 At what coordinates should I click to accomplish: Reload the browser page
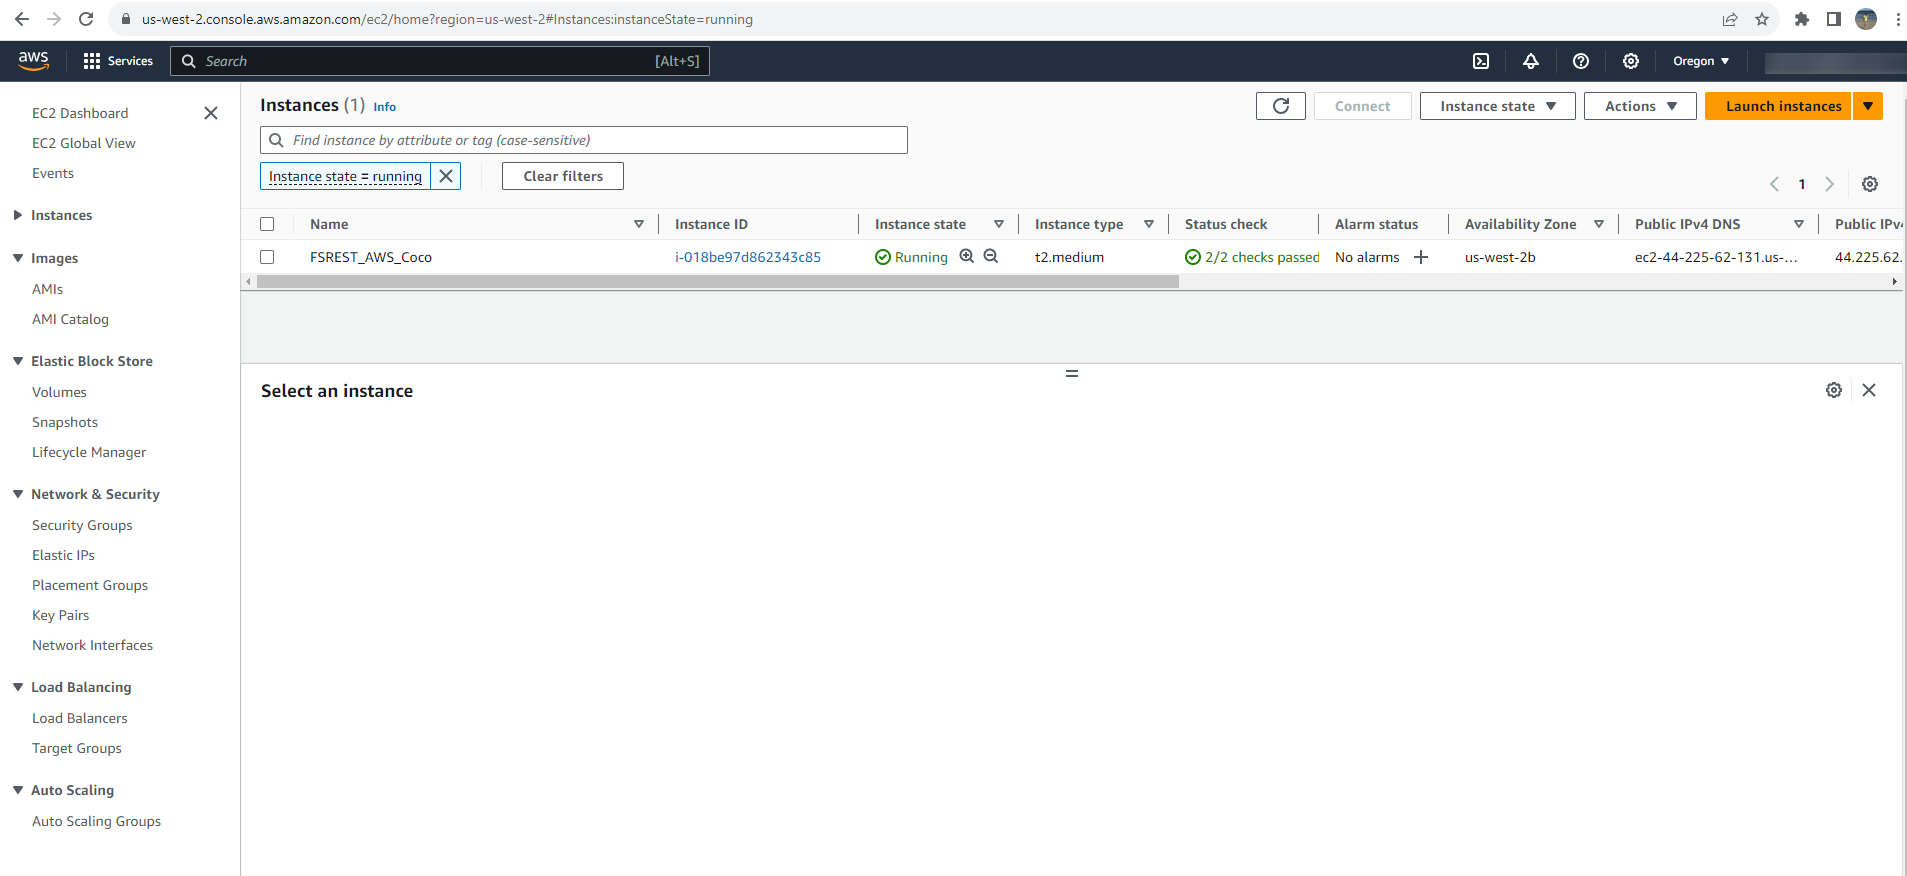[x=86, y=19]
